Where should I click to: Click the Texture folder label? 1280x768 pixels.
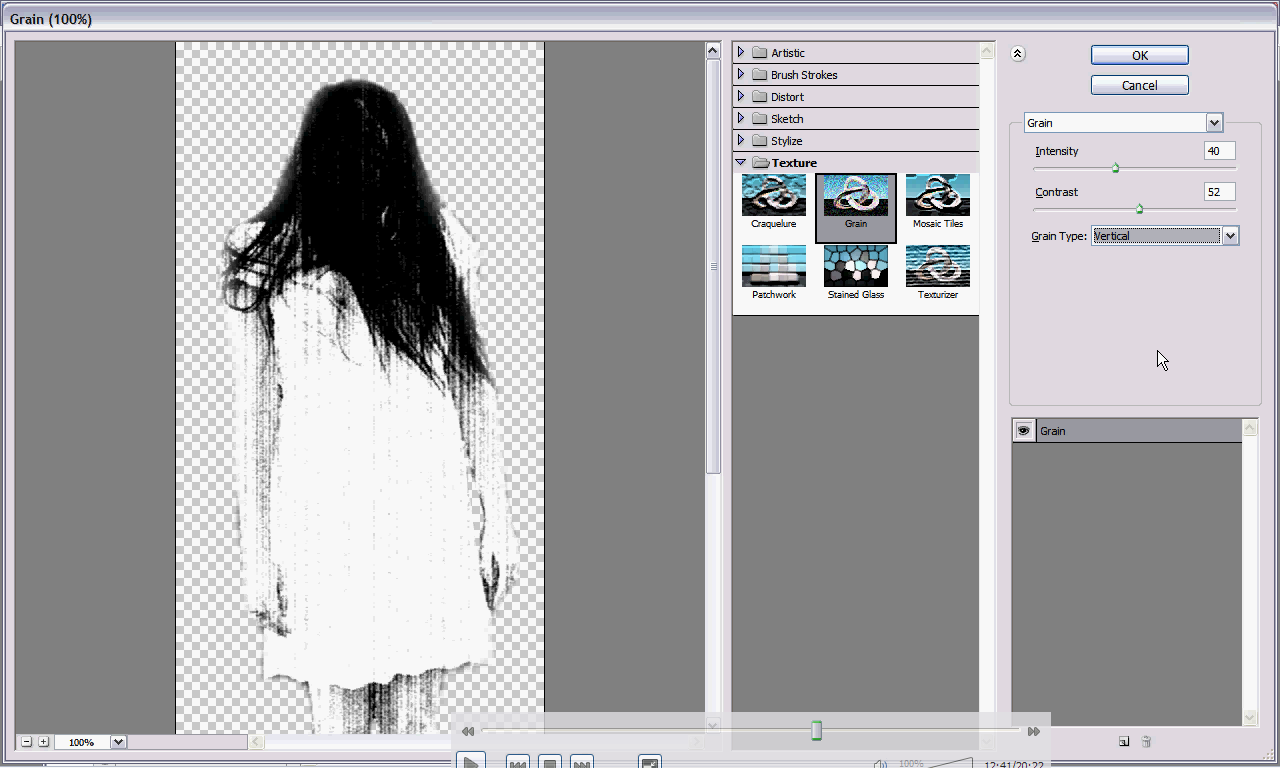[794, 163]
